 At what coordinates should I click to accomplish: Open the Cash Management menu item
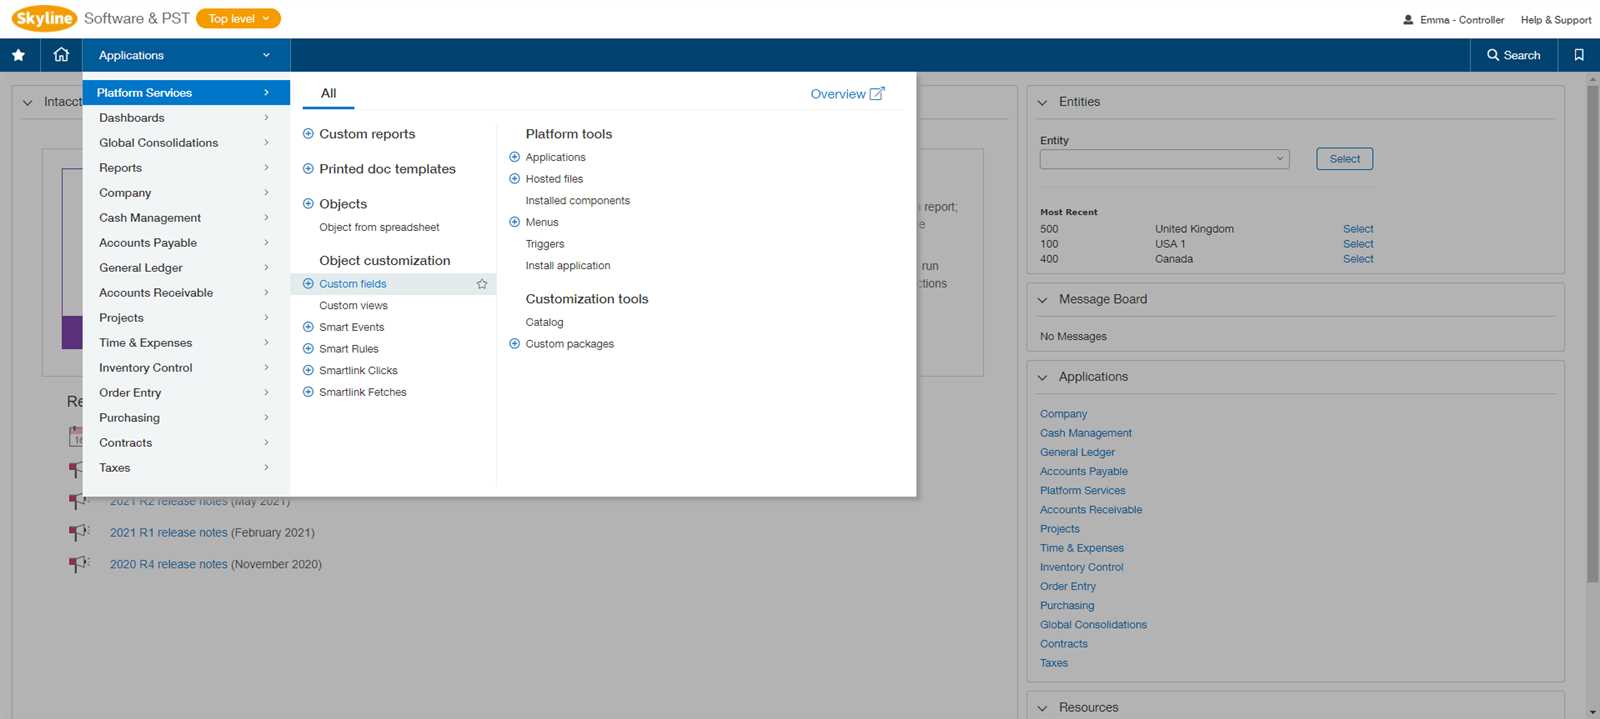click(x=186, y=218)
